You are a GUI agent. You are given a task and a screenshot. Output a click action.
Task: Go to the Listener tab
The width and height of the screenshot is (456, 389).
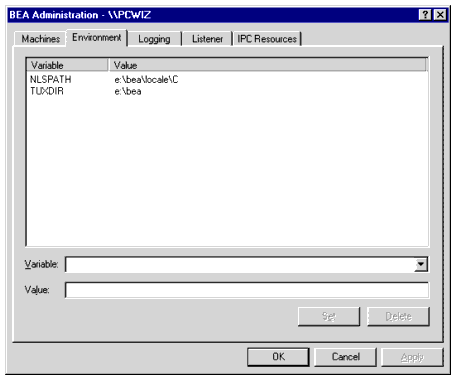[x=207, y=39]
